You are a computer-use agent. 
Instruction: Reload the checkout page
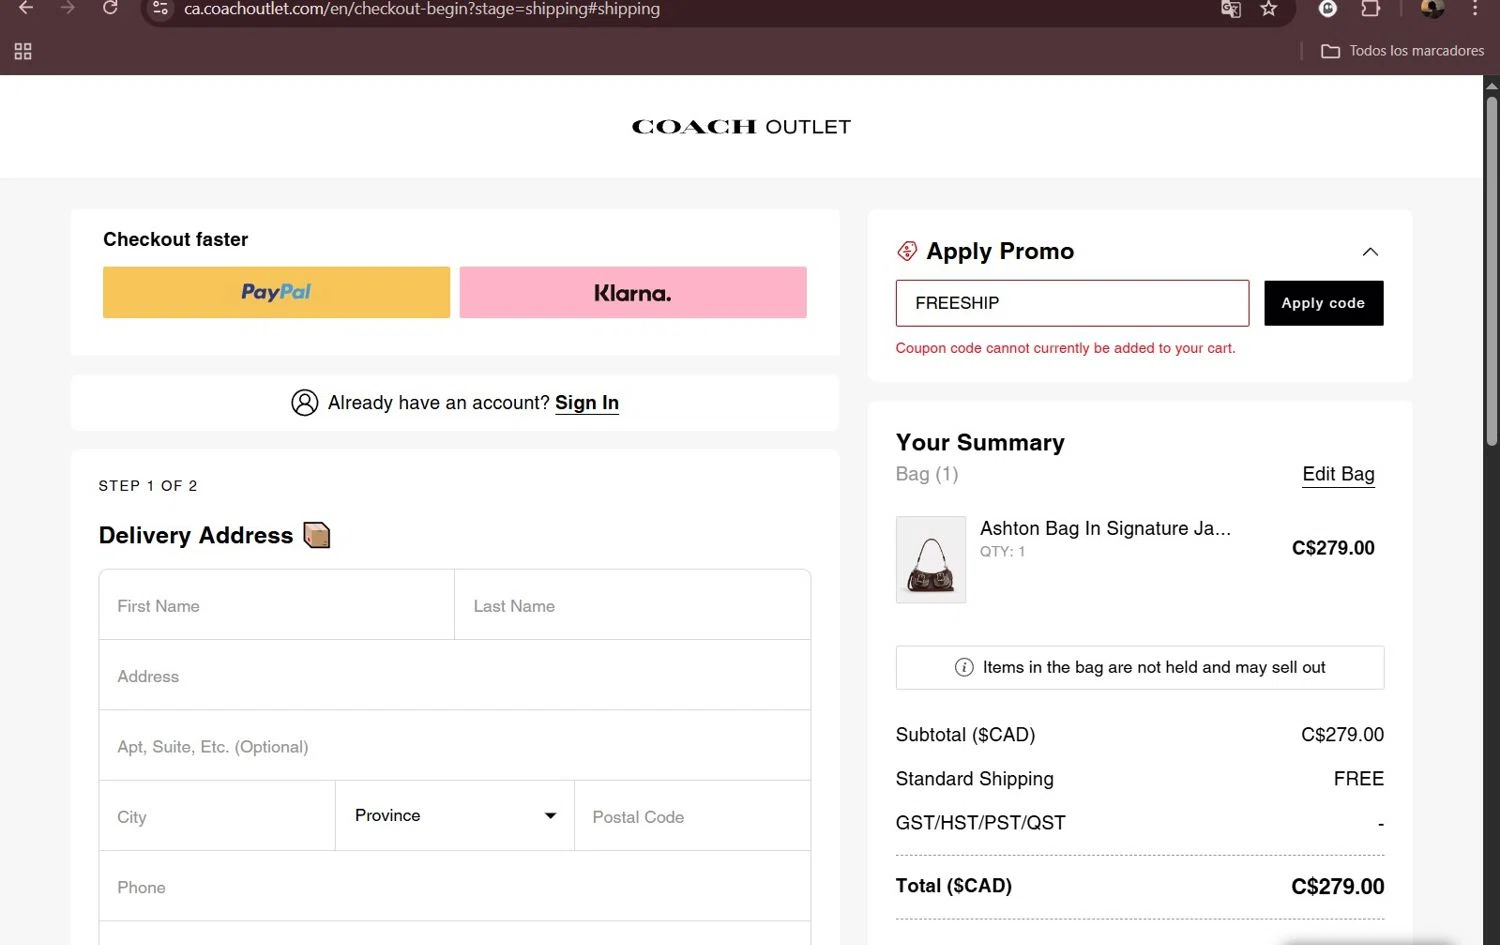(x=110, y=8)
